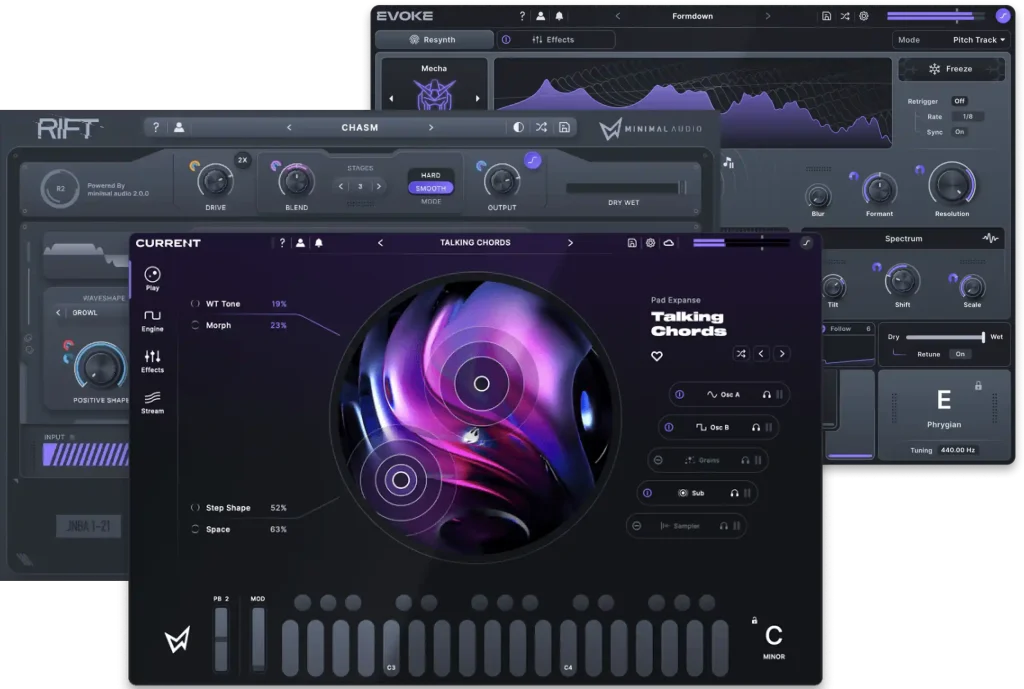Viewport: 1024px width, 689px height.
Task: Click the randomize shuffle icon in Current
Action: click(741, 354)
